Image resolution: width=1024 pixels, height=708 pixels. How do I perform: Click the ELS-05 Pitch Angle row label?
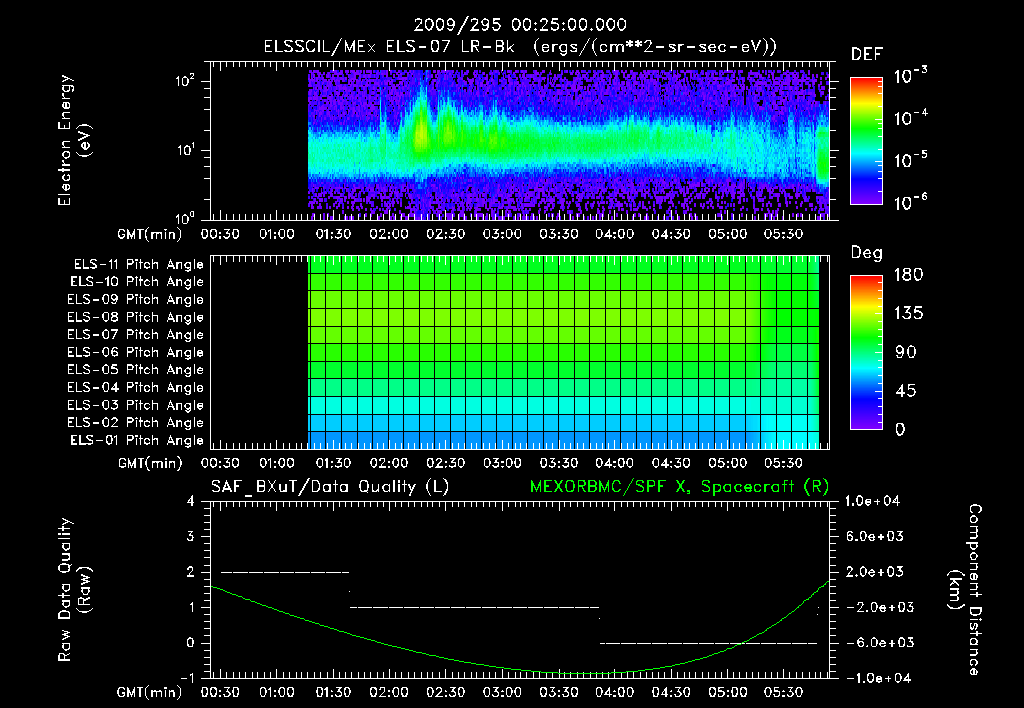pos(135,370)
